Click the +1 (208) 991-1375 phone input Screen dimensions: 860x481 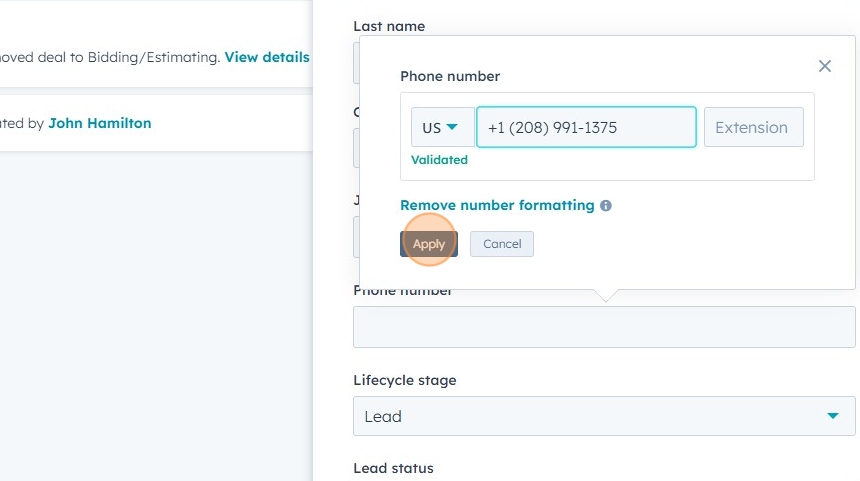[x=586, y=128]
